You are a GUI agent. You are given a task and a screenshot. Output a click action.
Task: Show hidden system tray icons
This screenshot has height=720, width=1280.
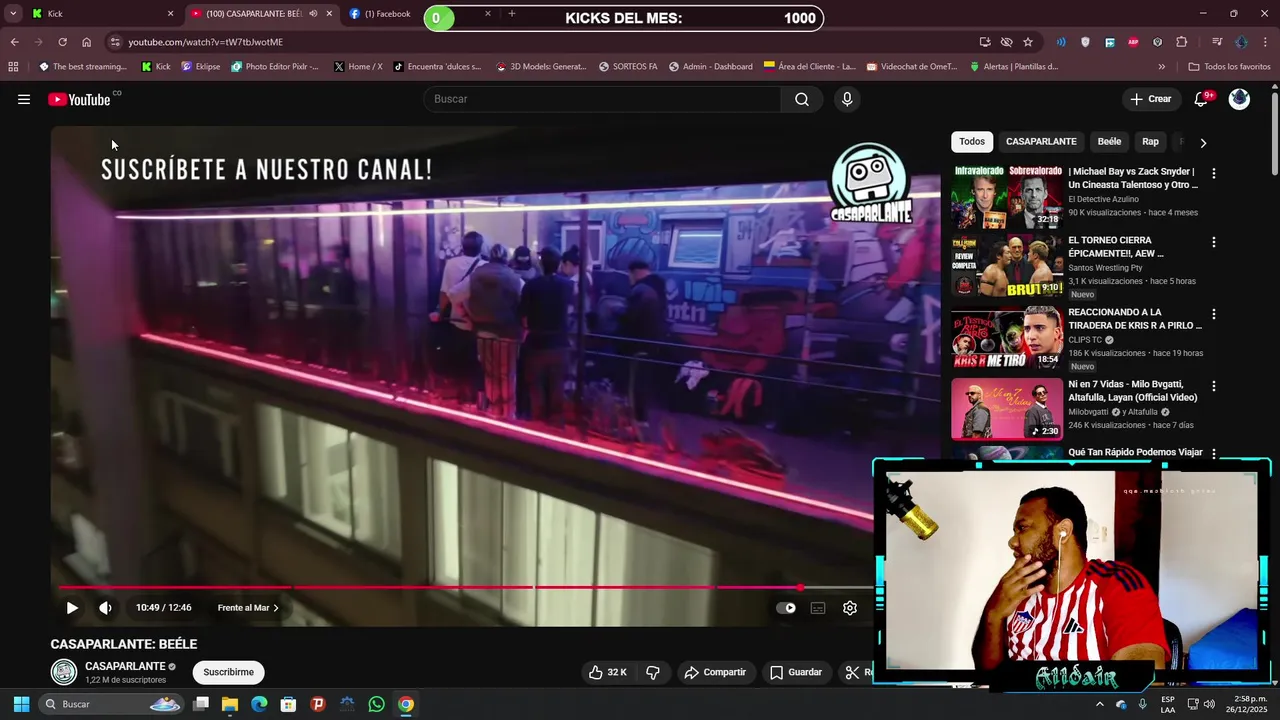pos(1099,704)
